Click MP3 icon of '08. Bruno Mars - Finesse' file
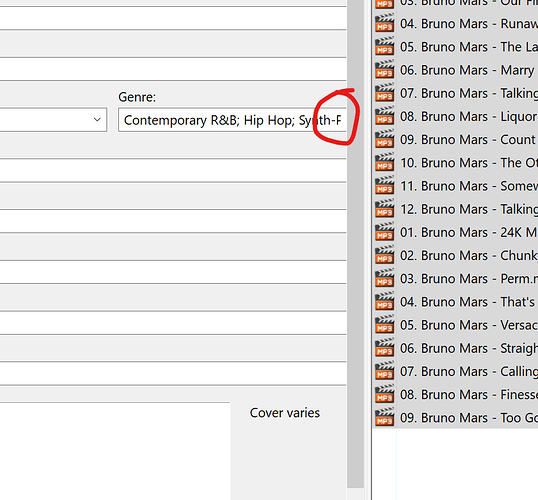The width and height of the screenshot is (538, 500). coord(384,394)
